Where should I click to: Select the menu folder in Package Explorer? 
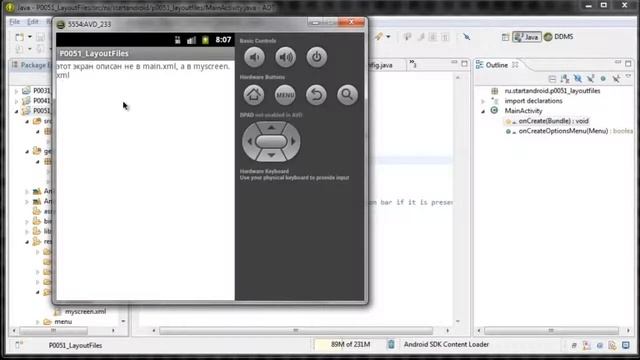(63, 322)
